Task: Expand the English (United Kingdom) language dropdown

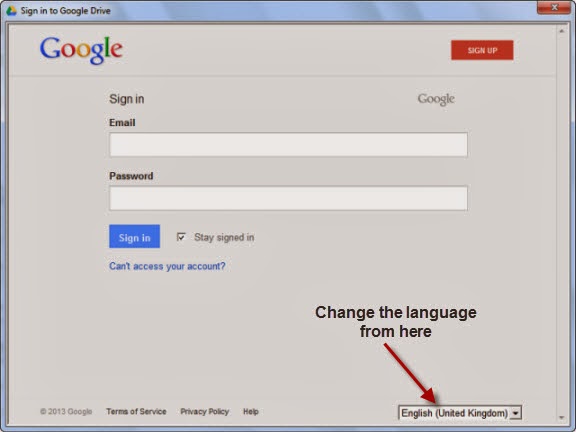Action: 460,413
